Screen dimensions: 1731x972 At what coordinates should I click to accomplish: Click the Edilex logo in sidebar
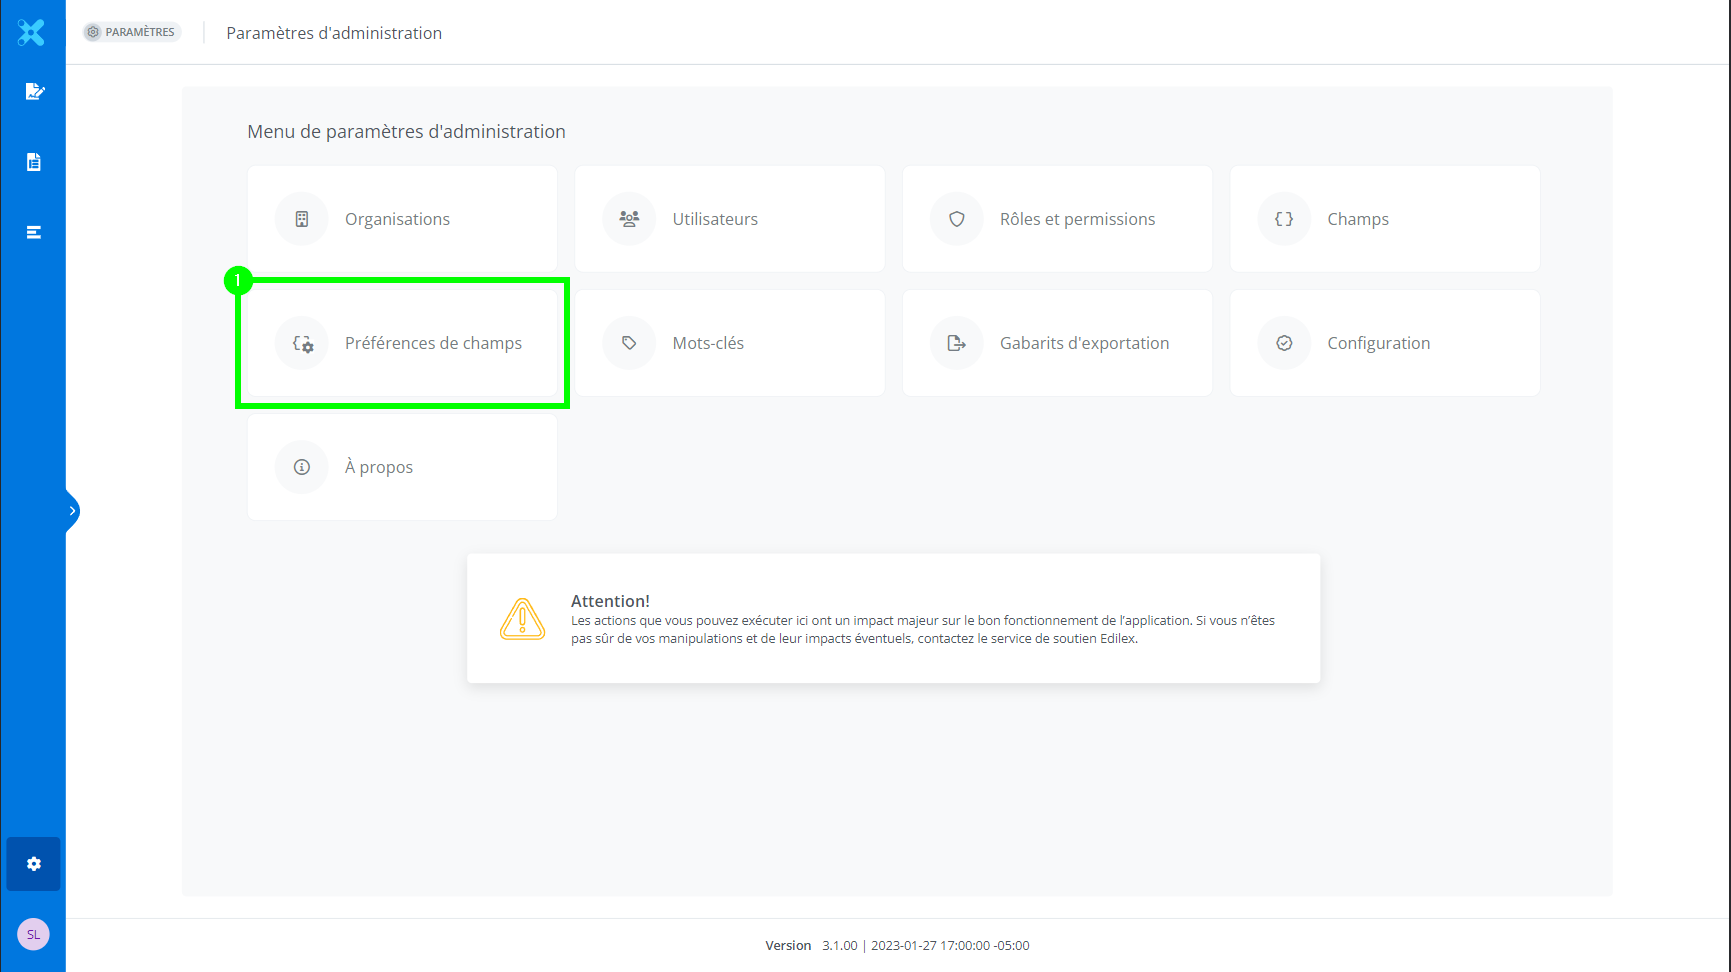32,33
